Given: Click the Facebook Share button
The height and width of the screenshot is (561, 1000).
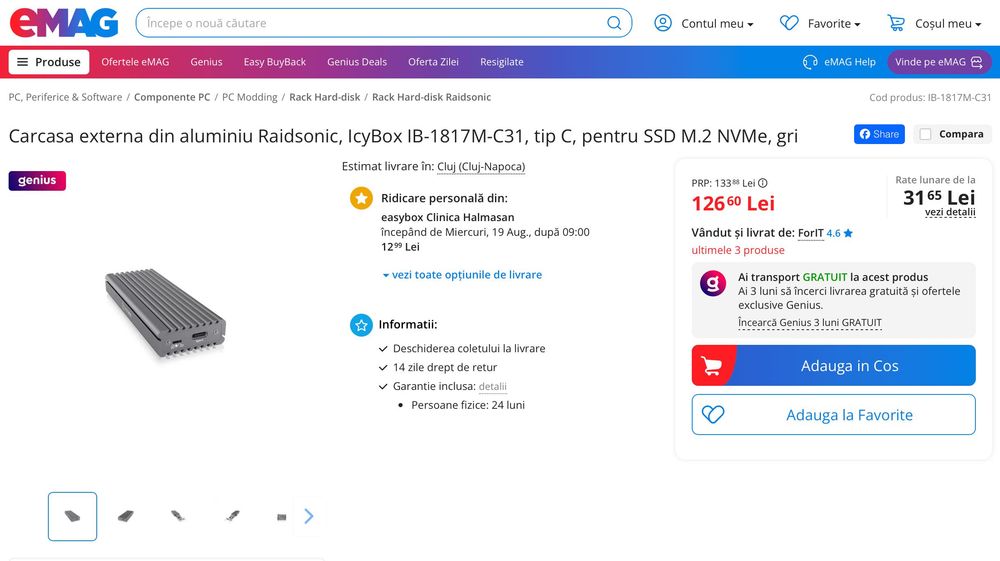Looking at the screenshot, I should [879, 134].
